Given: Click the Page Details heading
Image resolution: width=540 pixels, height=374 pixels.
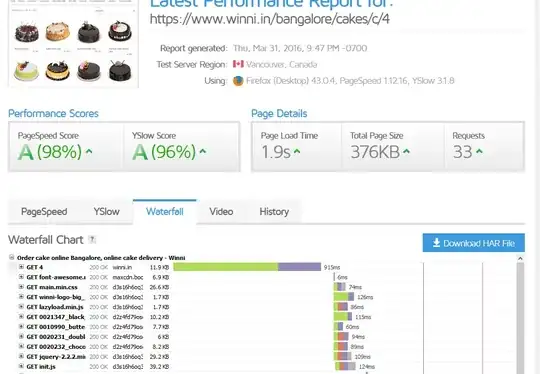Looking at the screenshot, I should [279, 113].
